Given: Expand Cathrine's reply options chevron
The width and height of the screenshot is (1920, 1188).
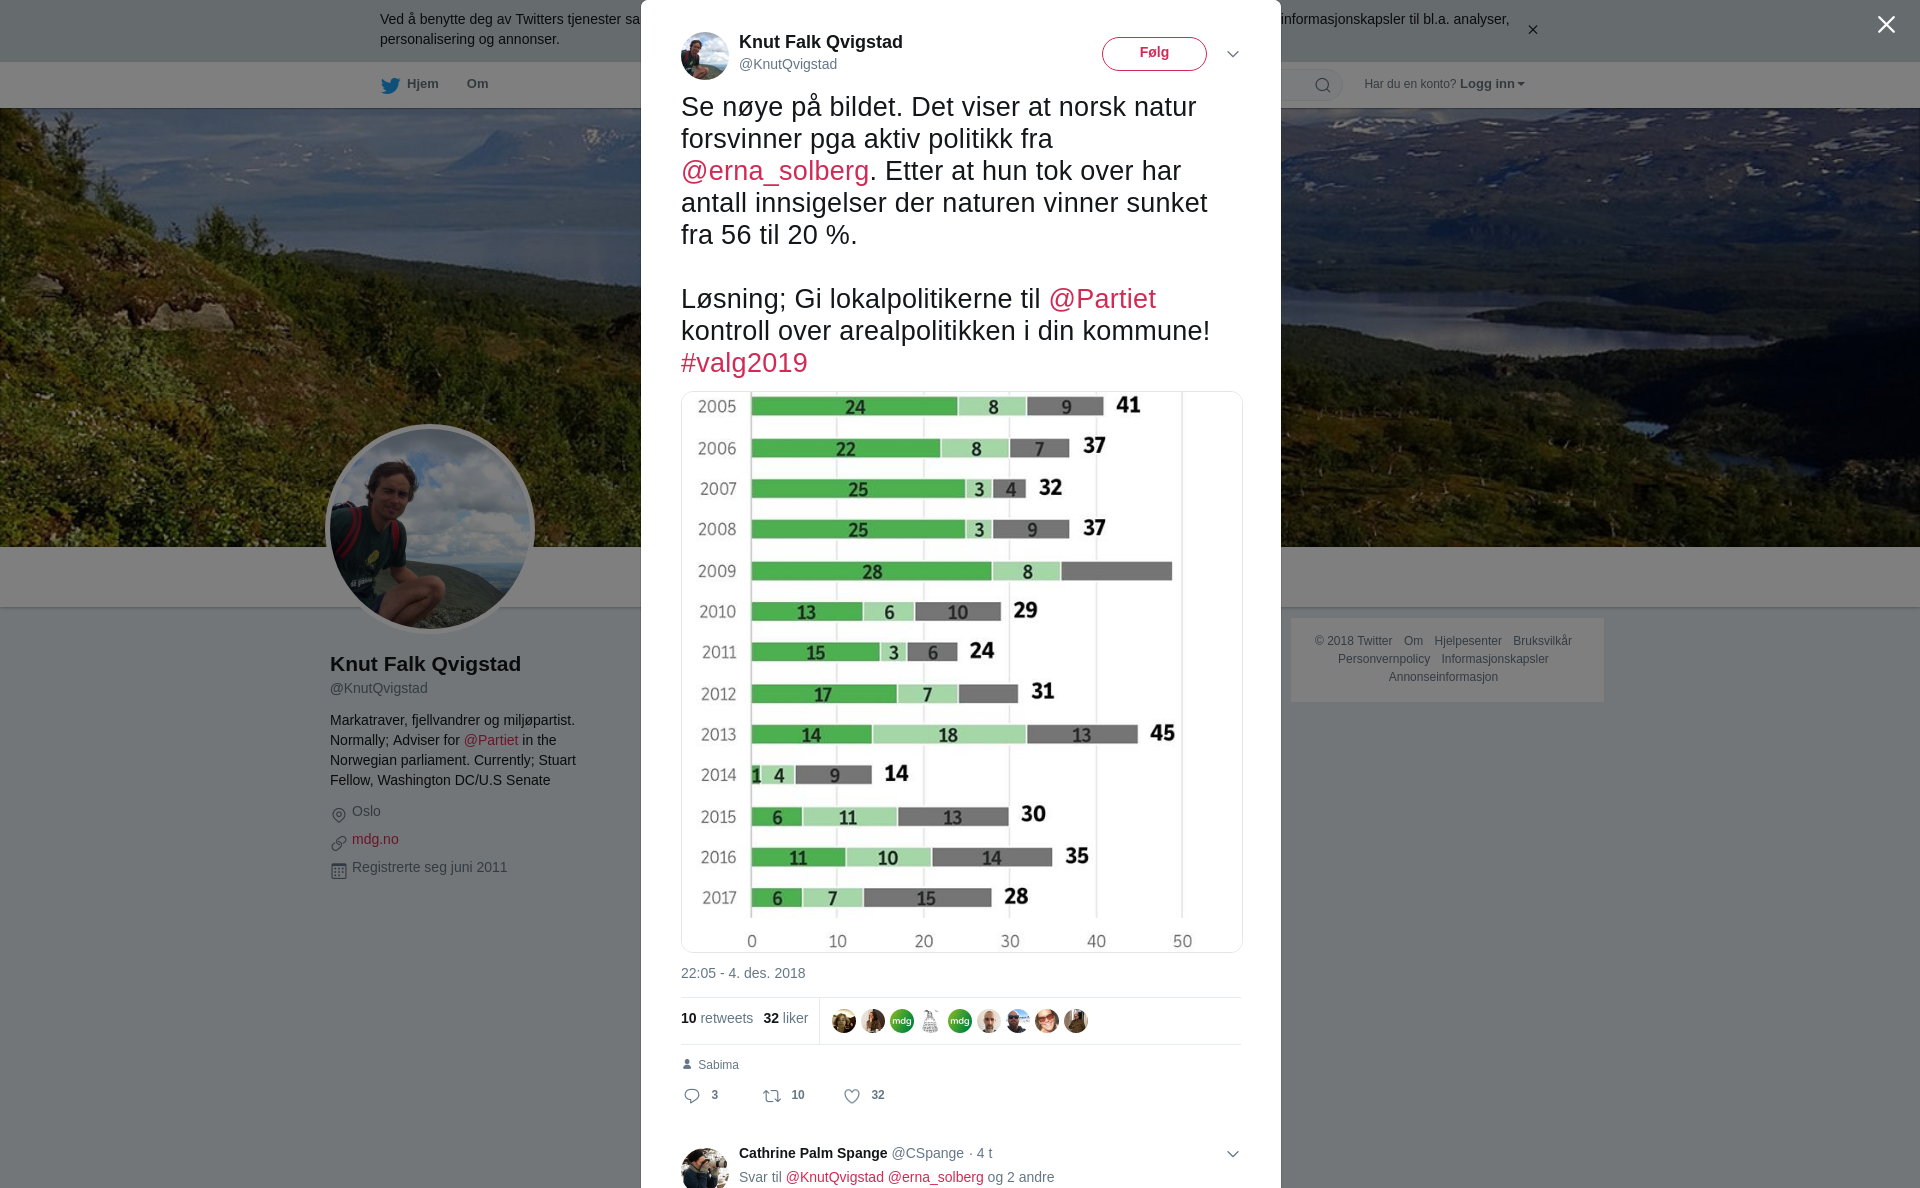Looking at the screenshot, I should (1233, 1154).
